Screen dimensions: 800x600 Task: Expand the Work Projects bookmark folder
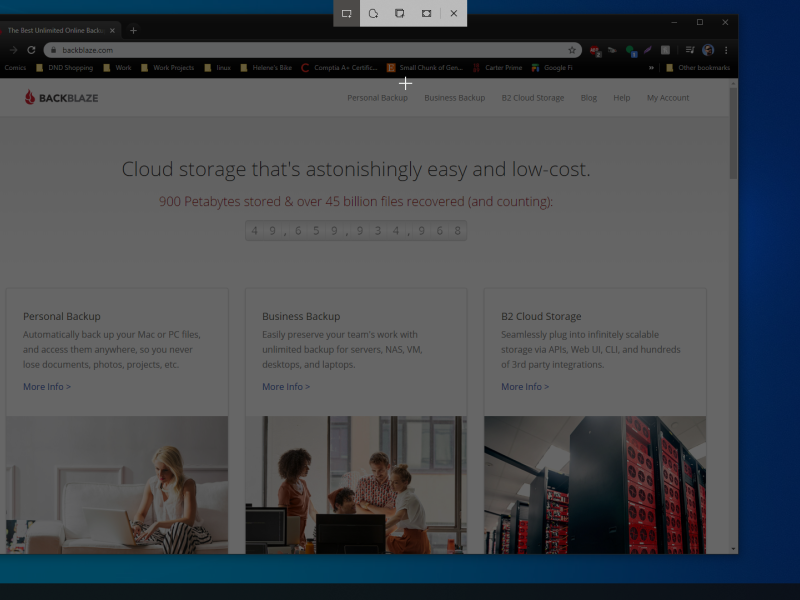167,68
